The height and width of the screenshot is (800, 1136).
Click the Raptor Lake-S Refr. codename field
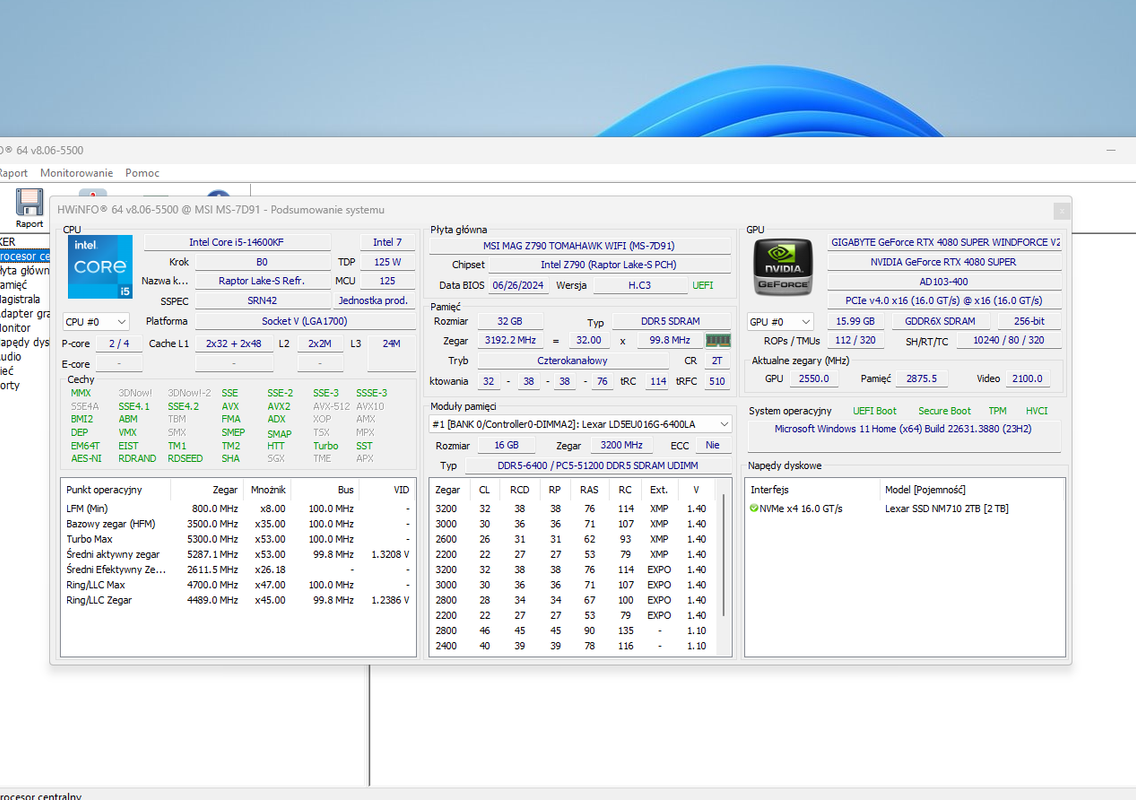pos(262,280)
